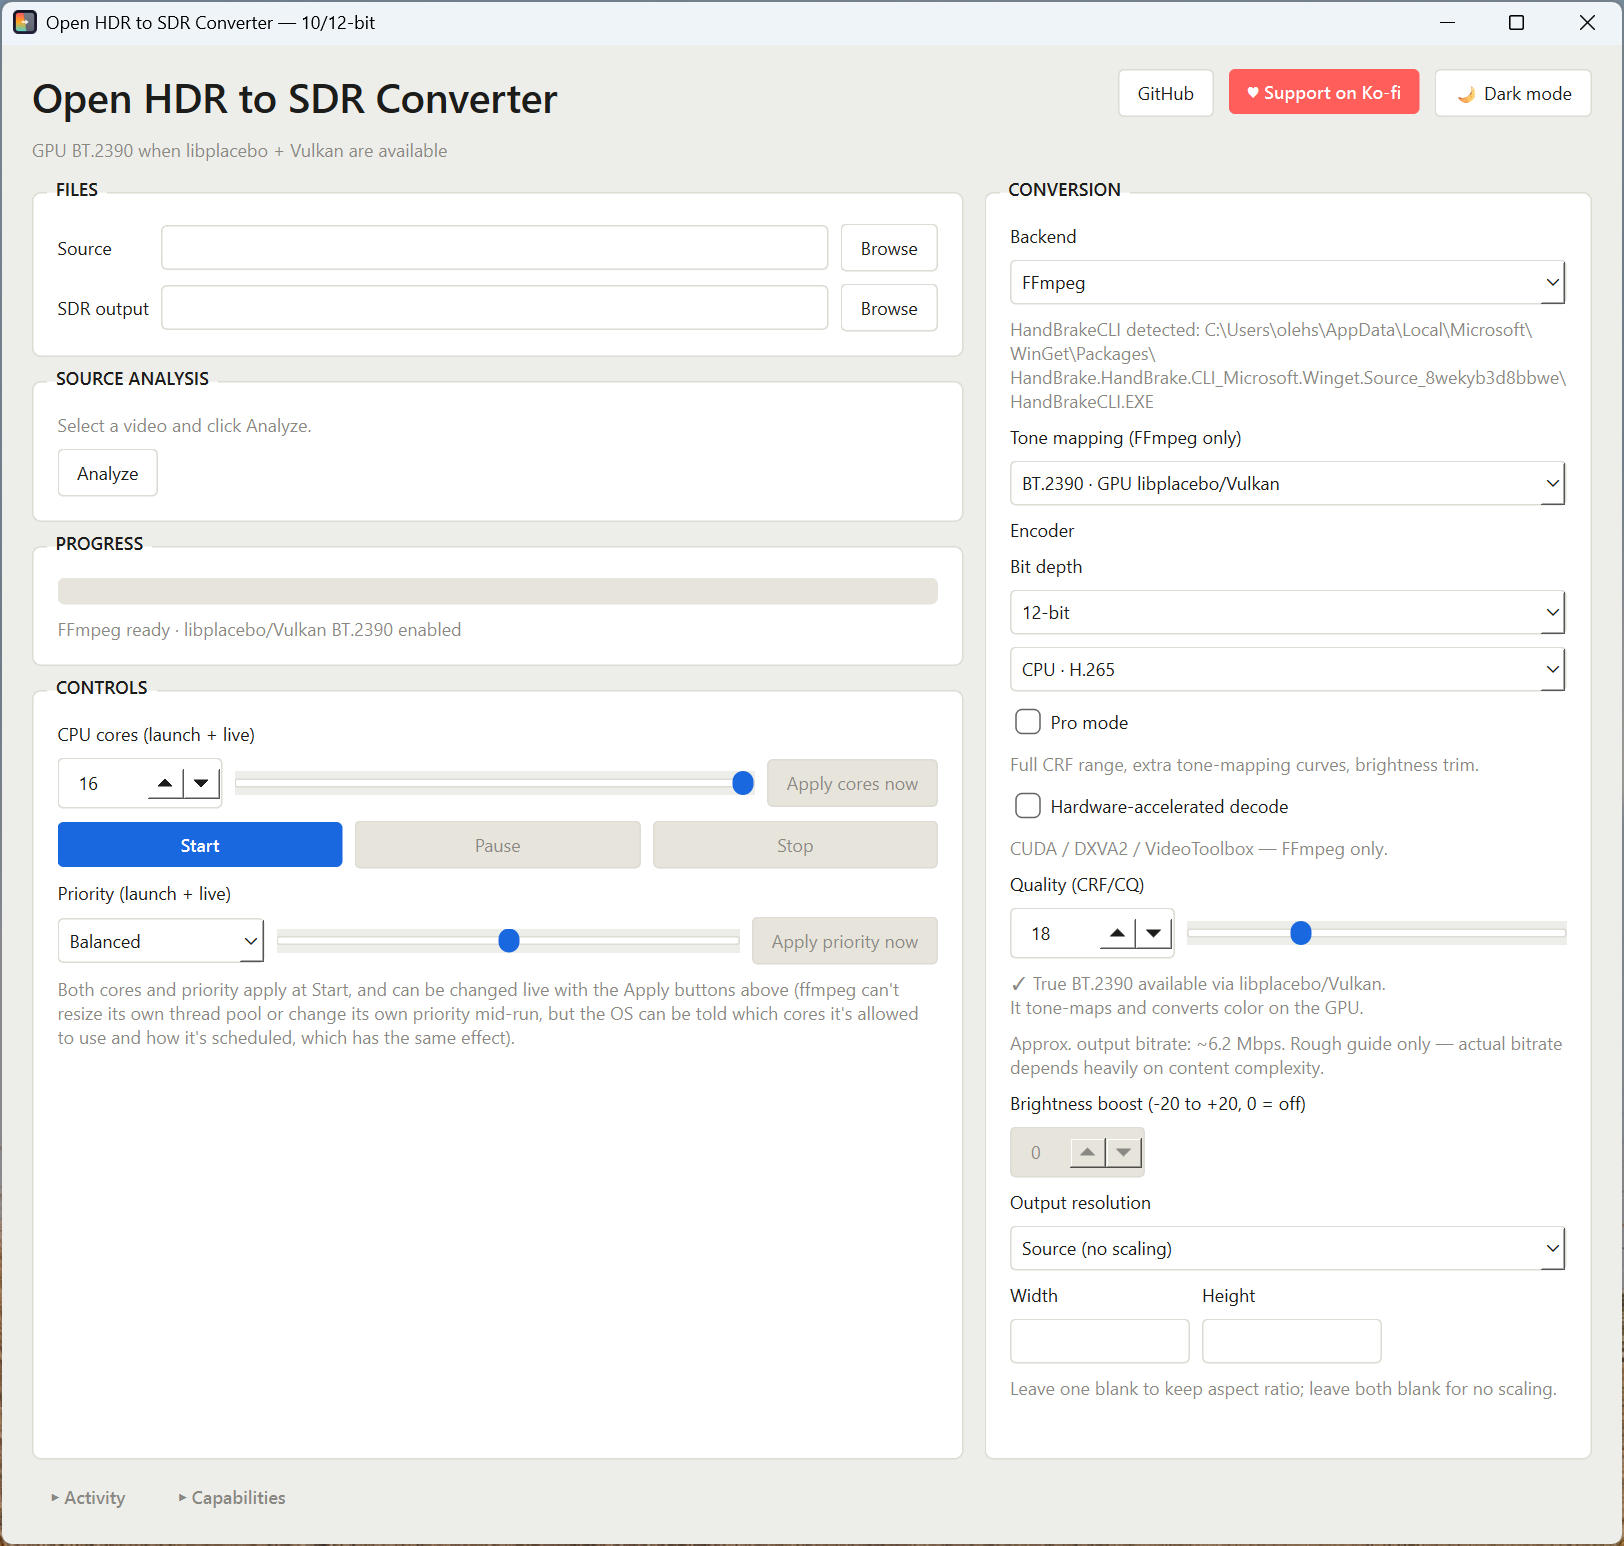
Task: Click Apply priority now button
Action: point(845,941)
